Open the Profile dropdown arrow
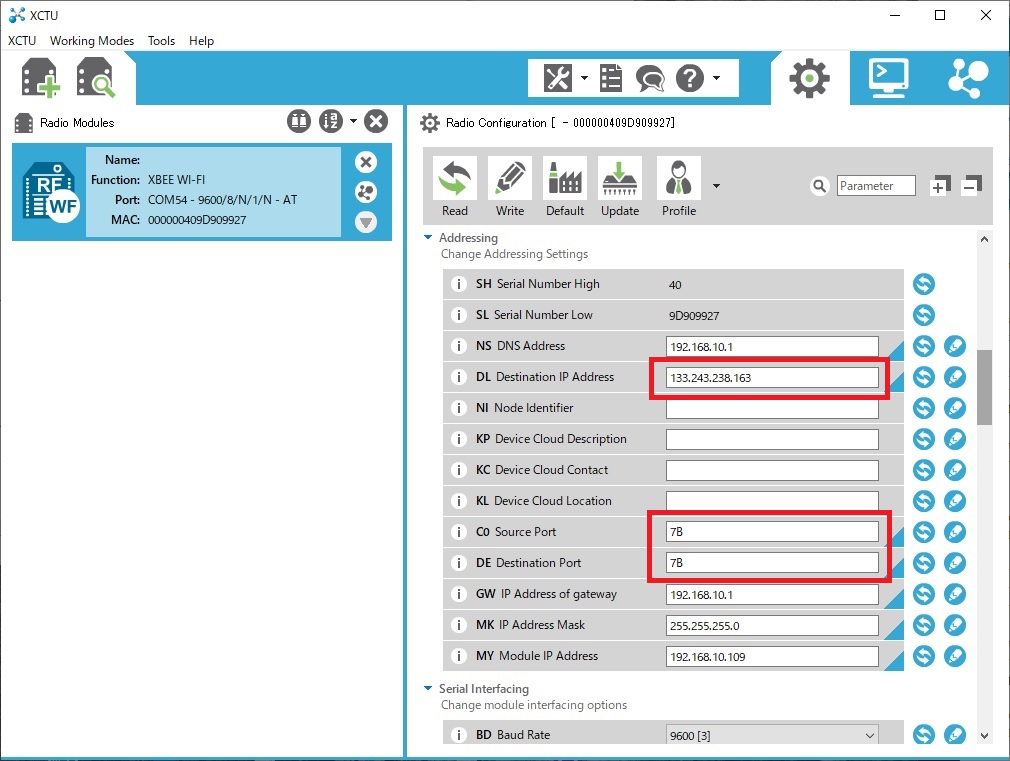The height and width of the screenshot is (761, 1010). [716, 186]
